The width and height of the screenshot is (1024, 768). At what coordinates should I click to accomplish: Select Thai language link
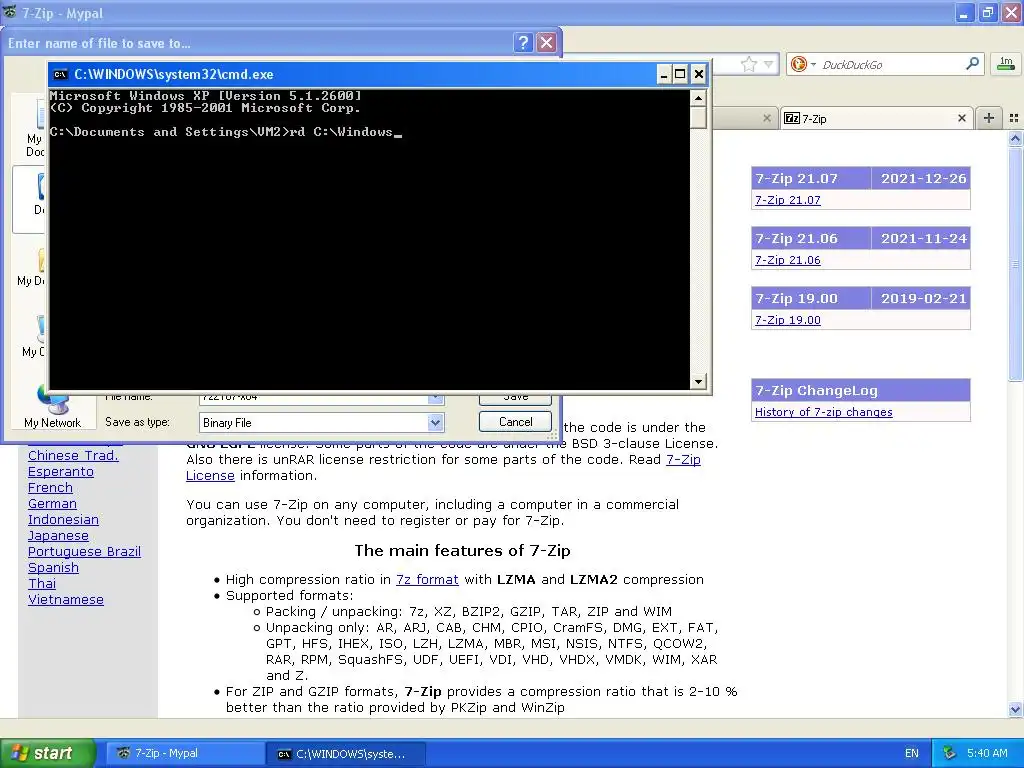pos(42,583)
